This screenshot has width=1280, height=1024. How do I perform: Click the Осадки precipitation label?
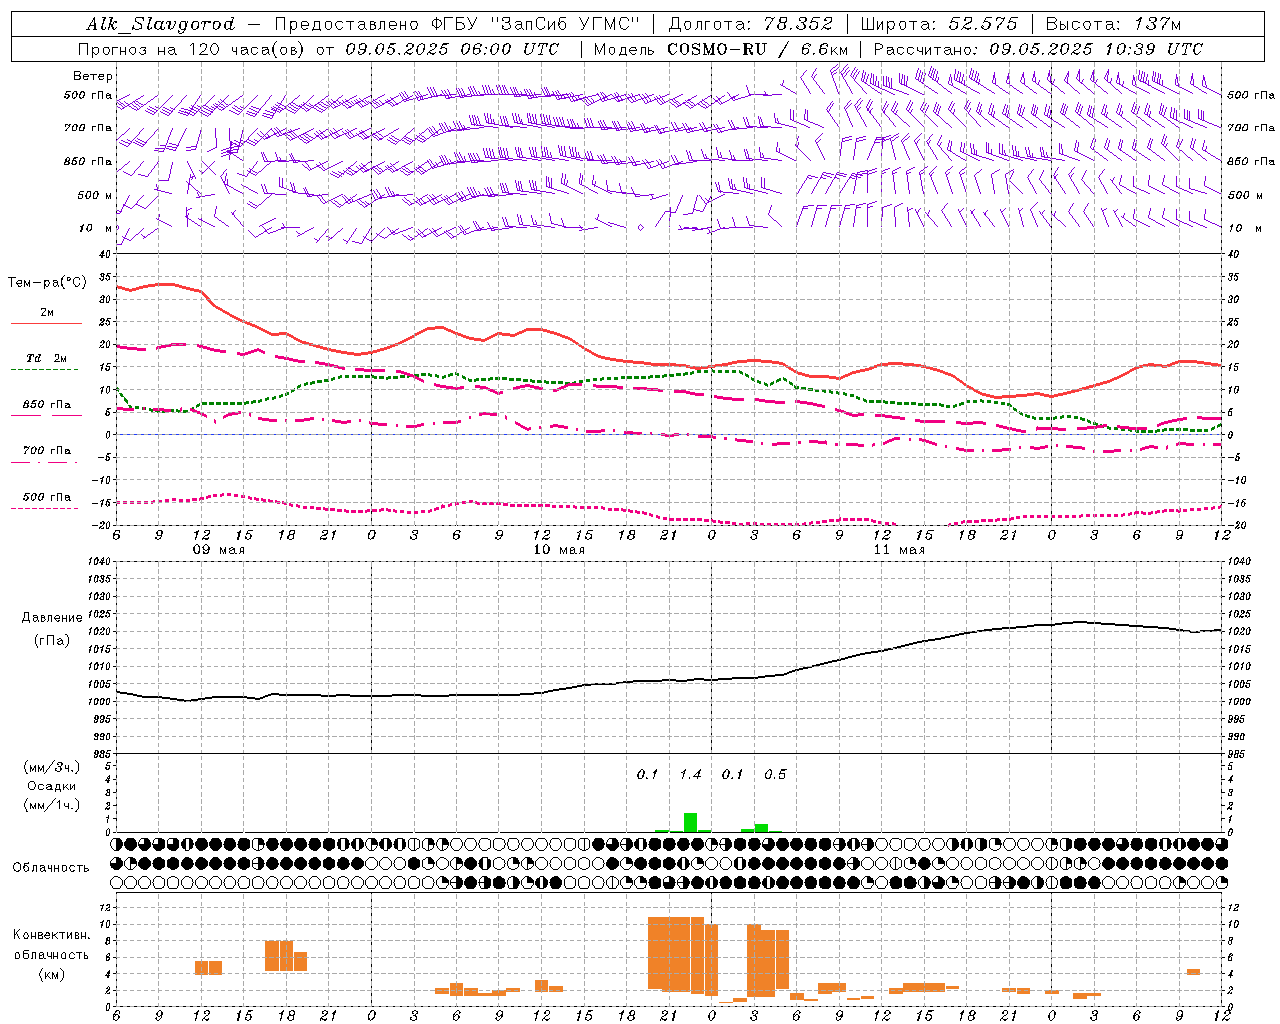pos(52,786)
